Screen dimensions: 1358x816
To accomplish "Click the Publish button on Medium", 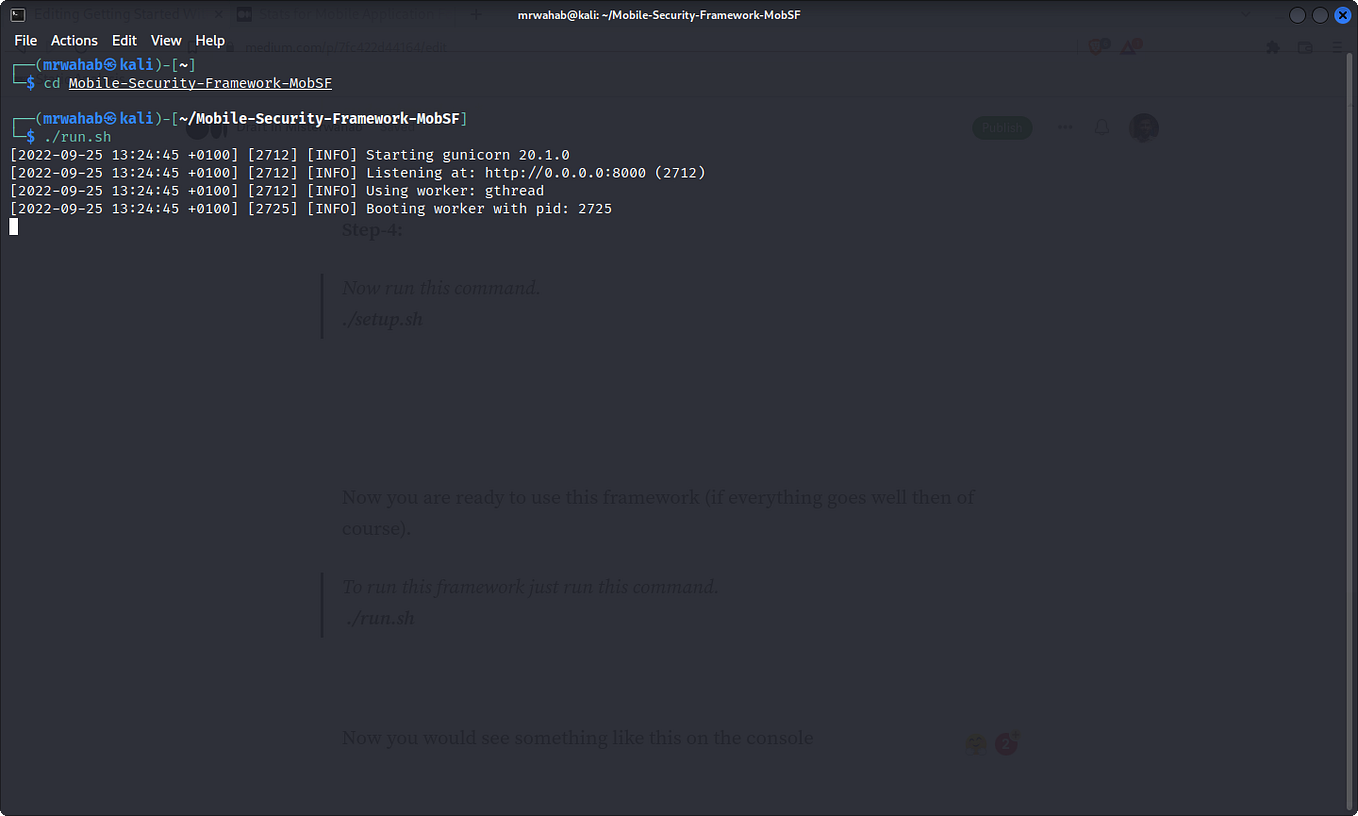I will tap(1001, 128).
